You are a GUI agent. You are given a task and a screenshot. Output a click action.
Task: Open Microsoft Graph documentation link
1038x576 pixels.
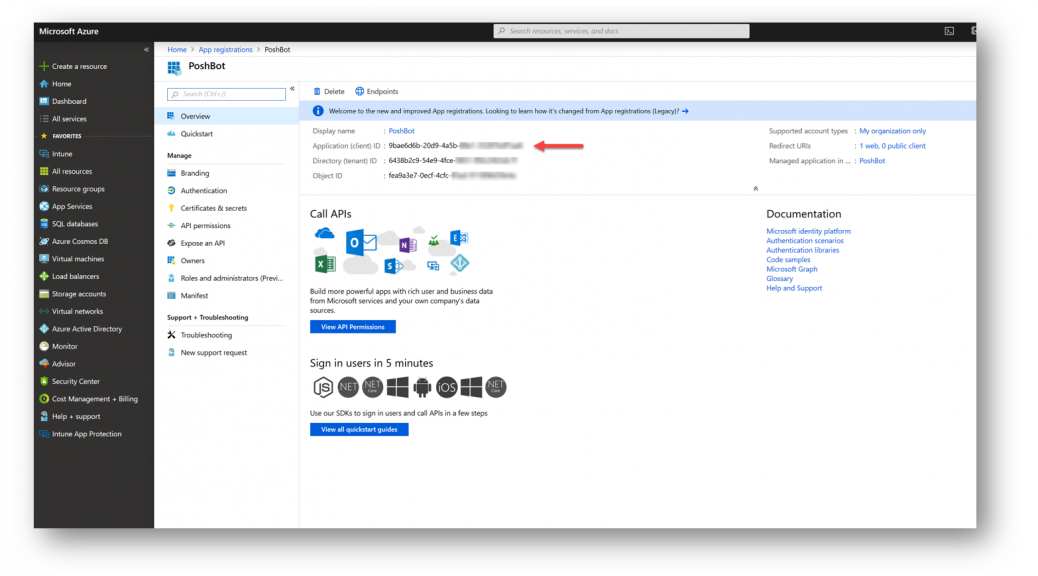(792, 269)
